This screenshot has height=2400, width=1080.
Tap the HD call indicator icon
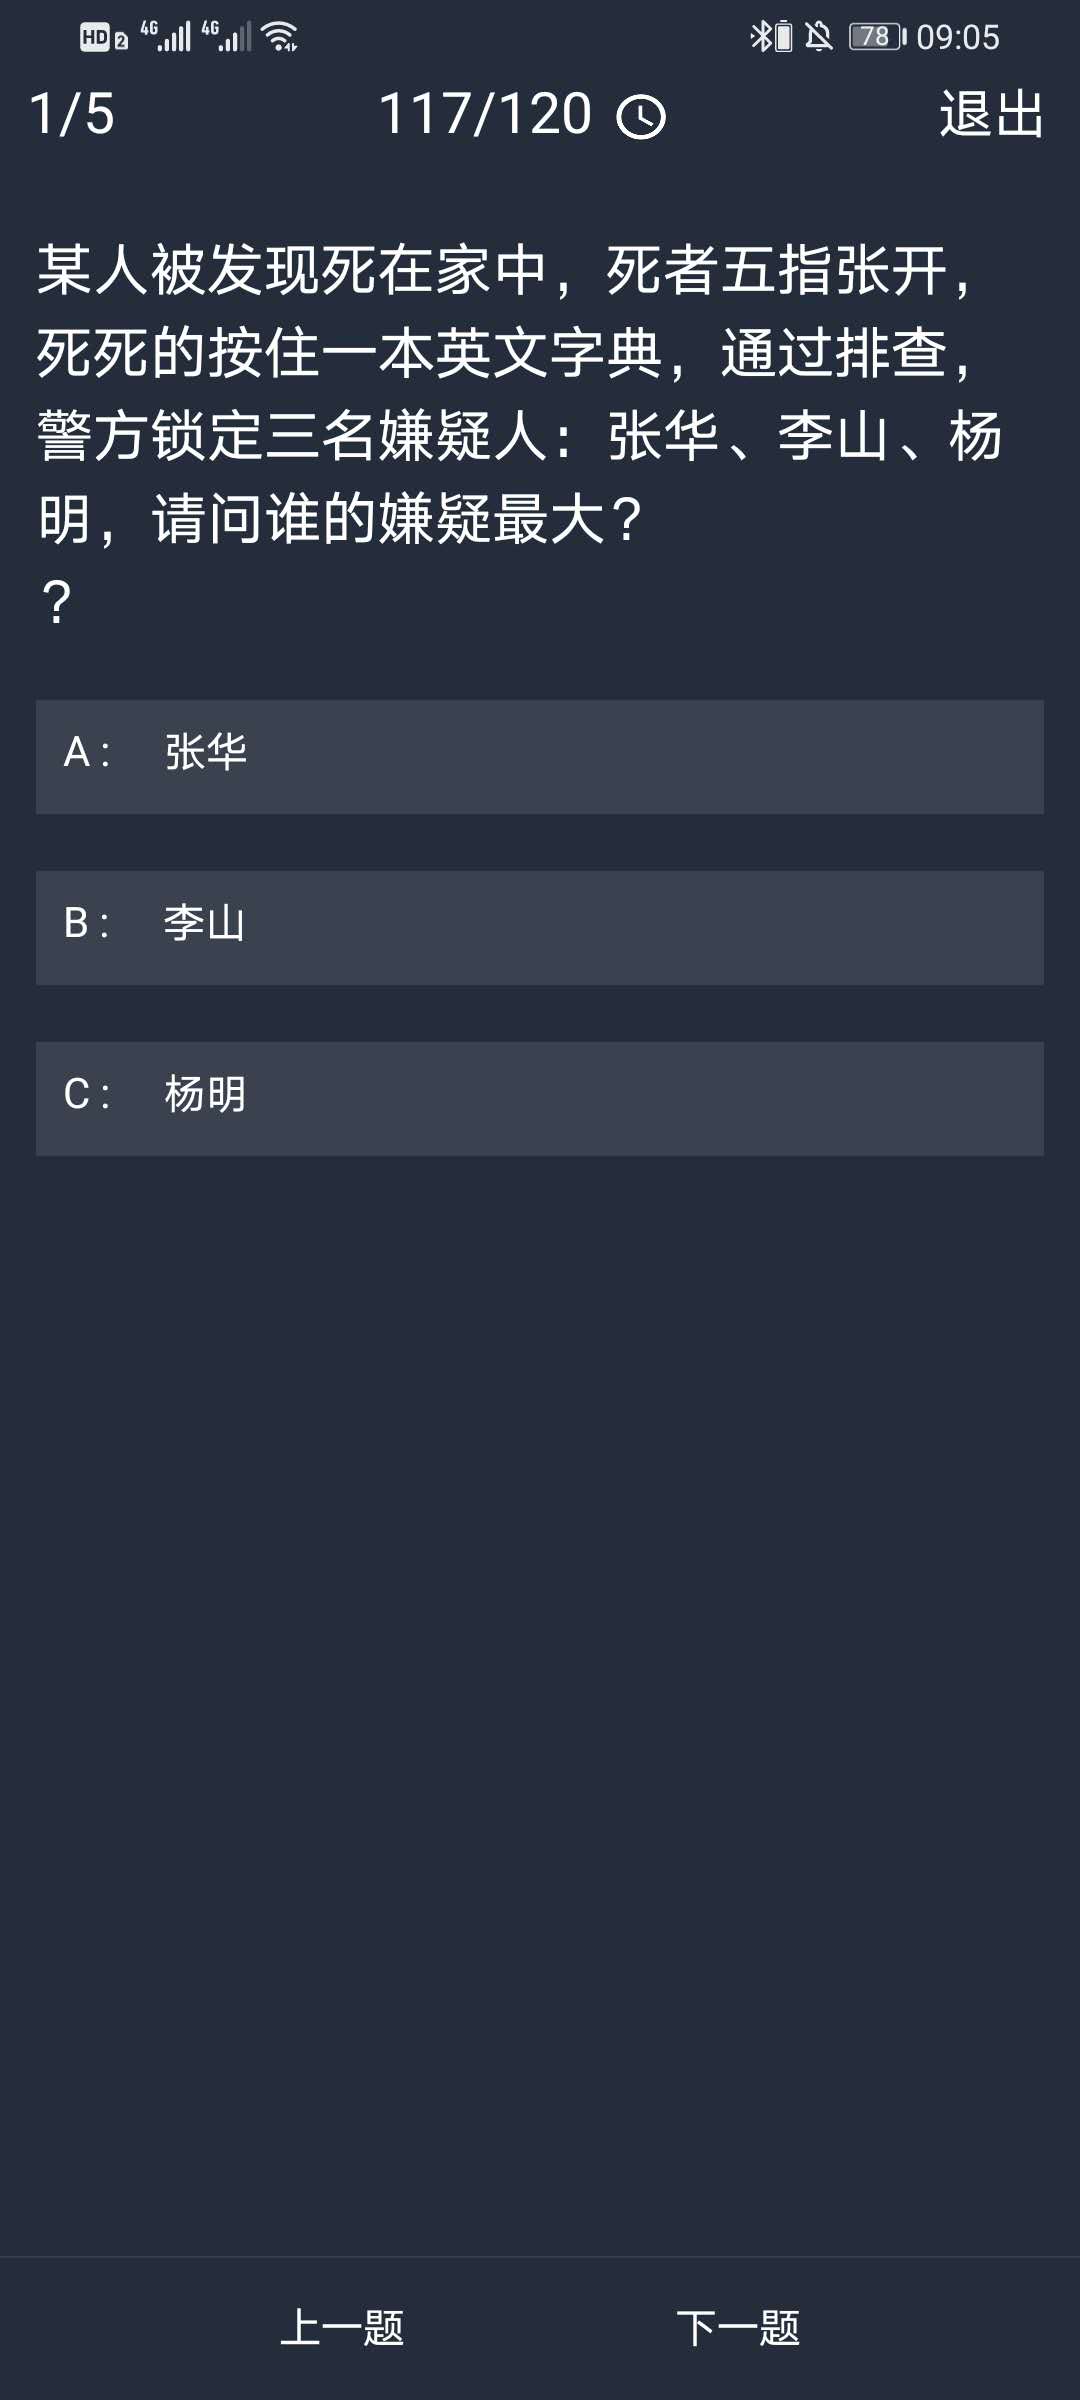pyautogui.click(x=103, y=38)
